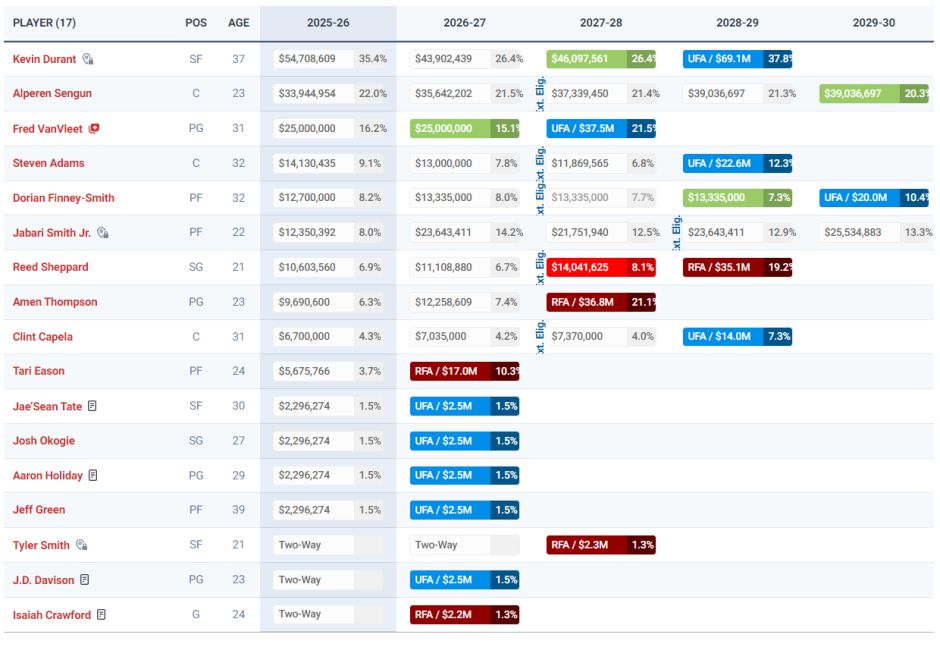Screen dimensions: 940x647
Task: Click the lock icon beside Kevin Durant
Action: [x=88, y=59]
